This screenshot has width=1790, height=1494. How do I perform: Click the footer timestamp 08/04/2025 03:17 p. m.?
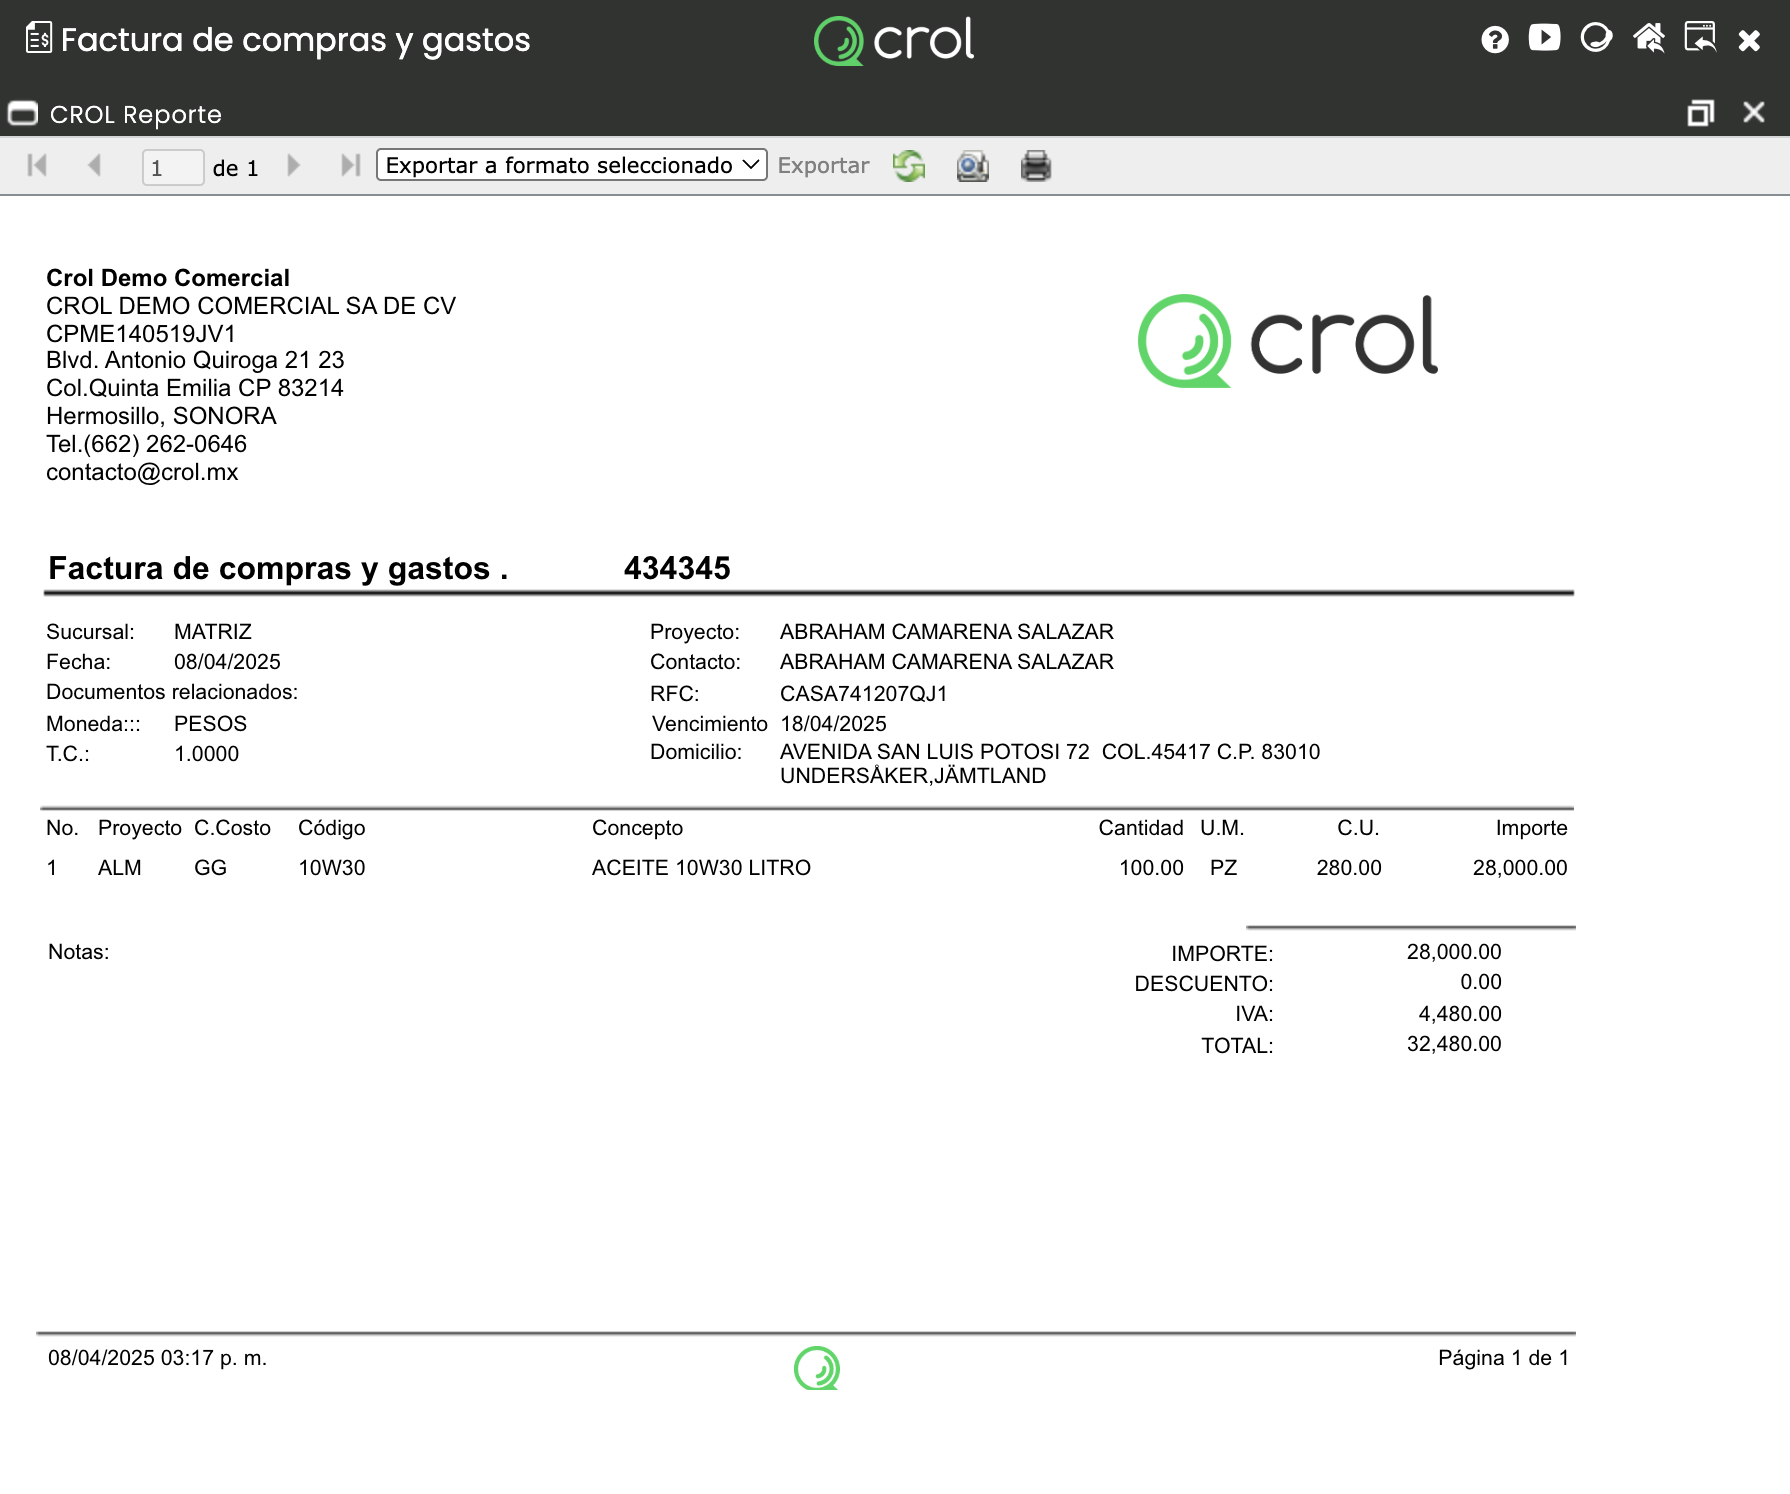pos(157,1358)
